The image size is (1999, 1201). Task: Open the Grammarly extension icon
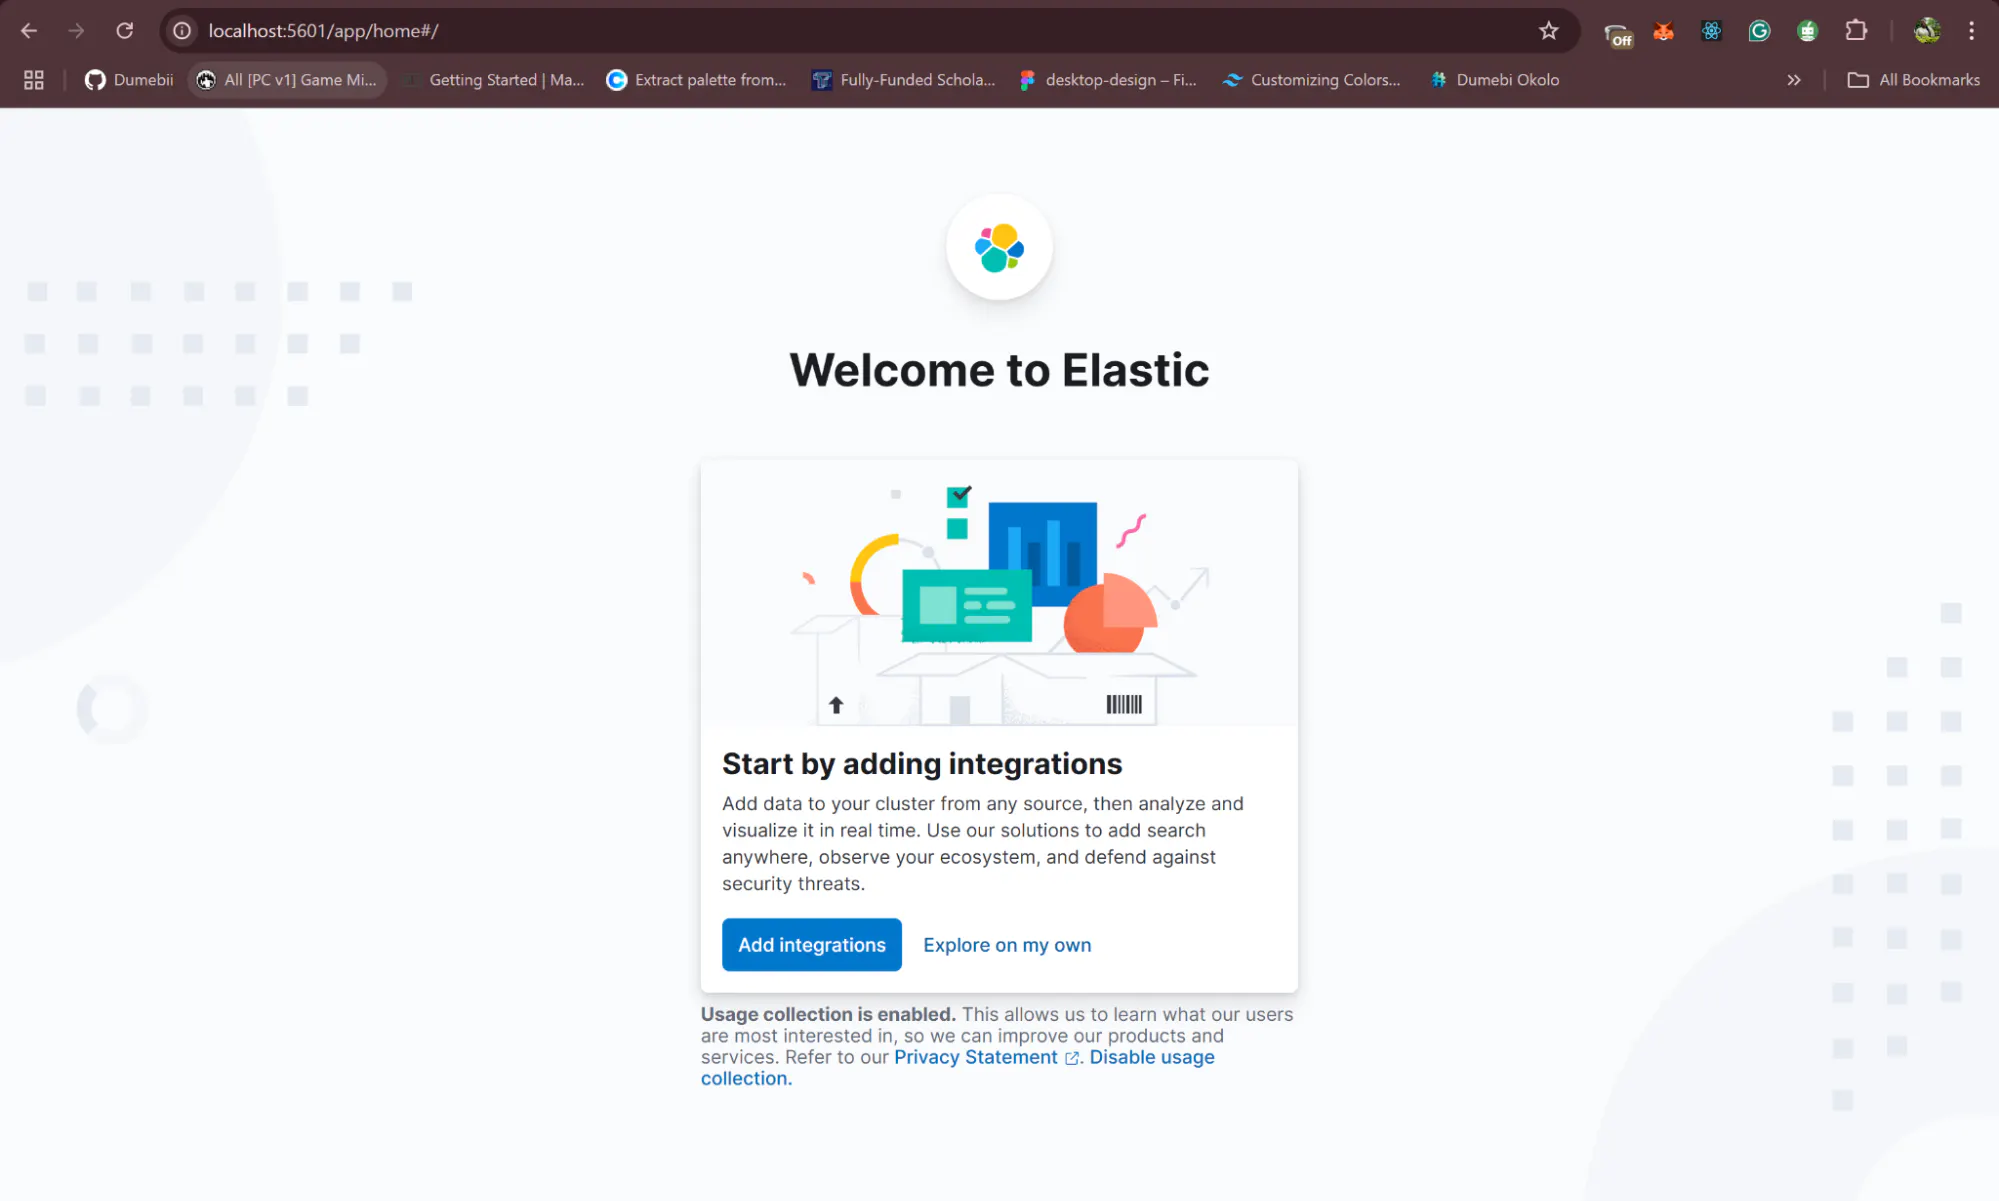(x=1759, y=31)
